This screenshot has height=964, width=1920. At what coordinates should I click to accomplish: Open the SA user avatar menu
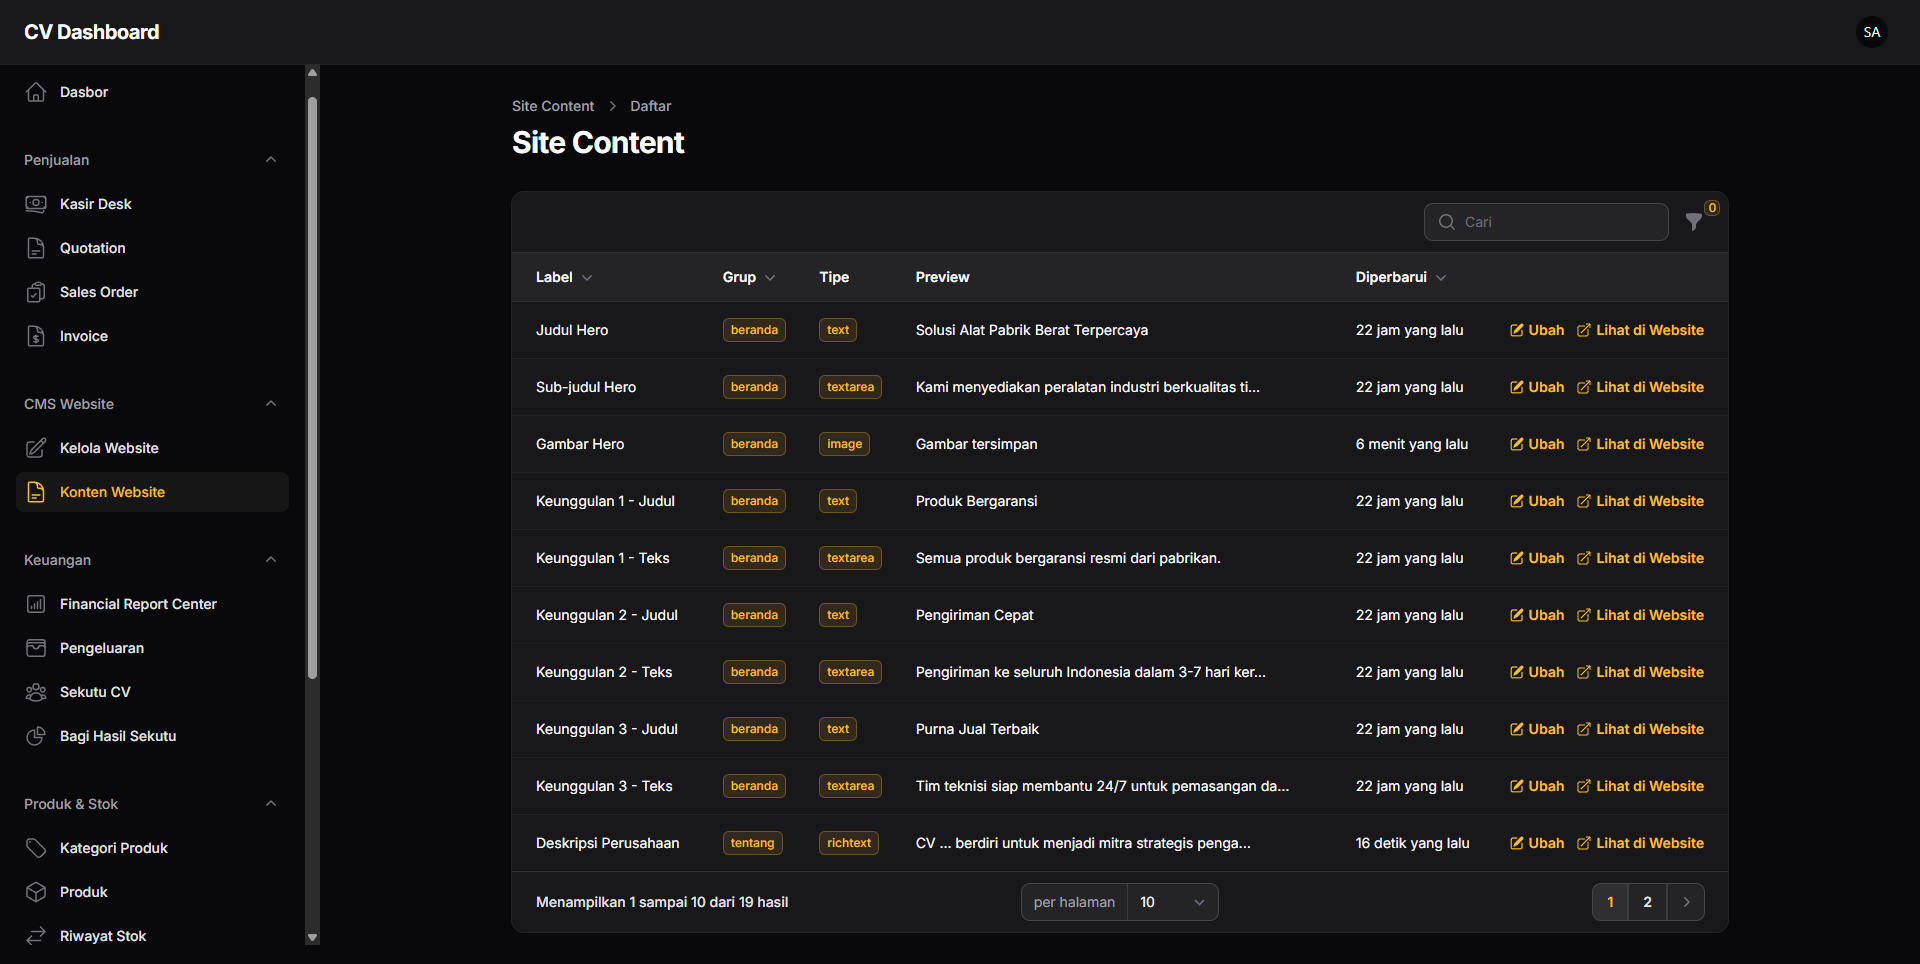[1871, 32]
